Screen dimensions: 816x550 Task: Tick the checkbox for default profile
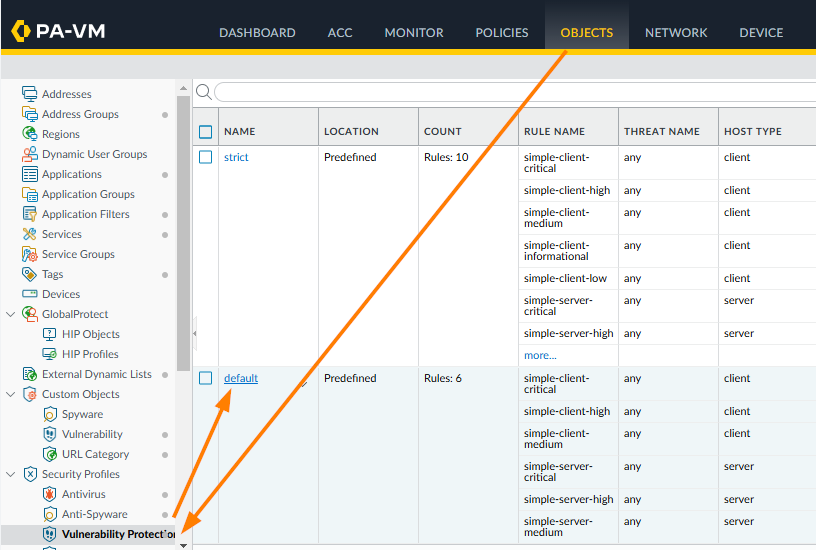tap(206, 378)
